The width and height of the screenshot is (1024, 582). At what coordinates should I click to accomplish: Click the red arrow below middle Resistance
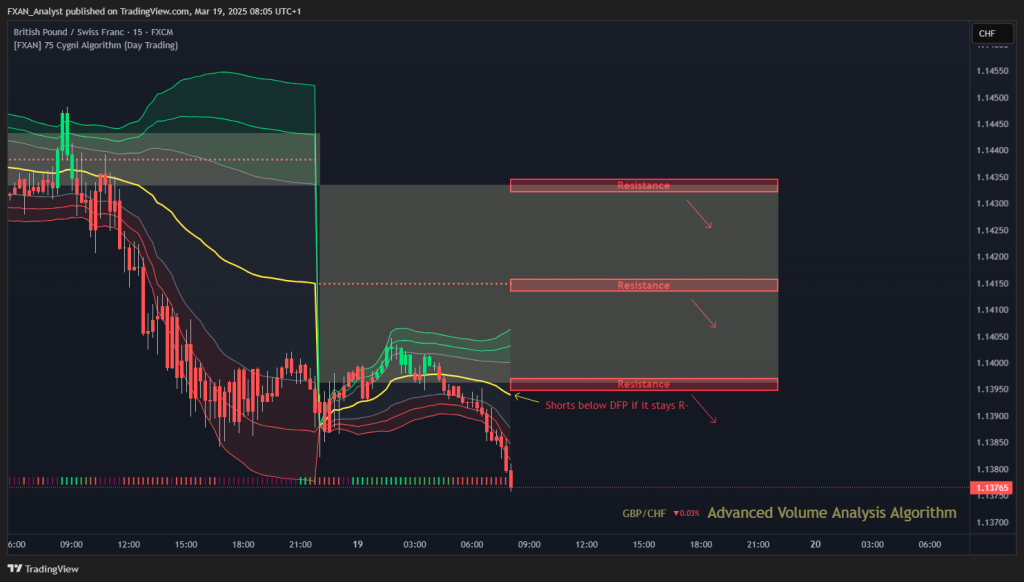click(x=704, y=314)
